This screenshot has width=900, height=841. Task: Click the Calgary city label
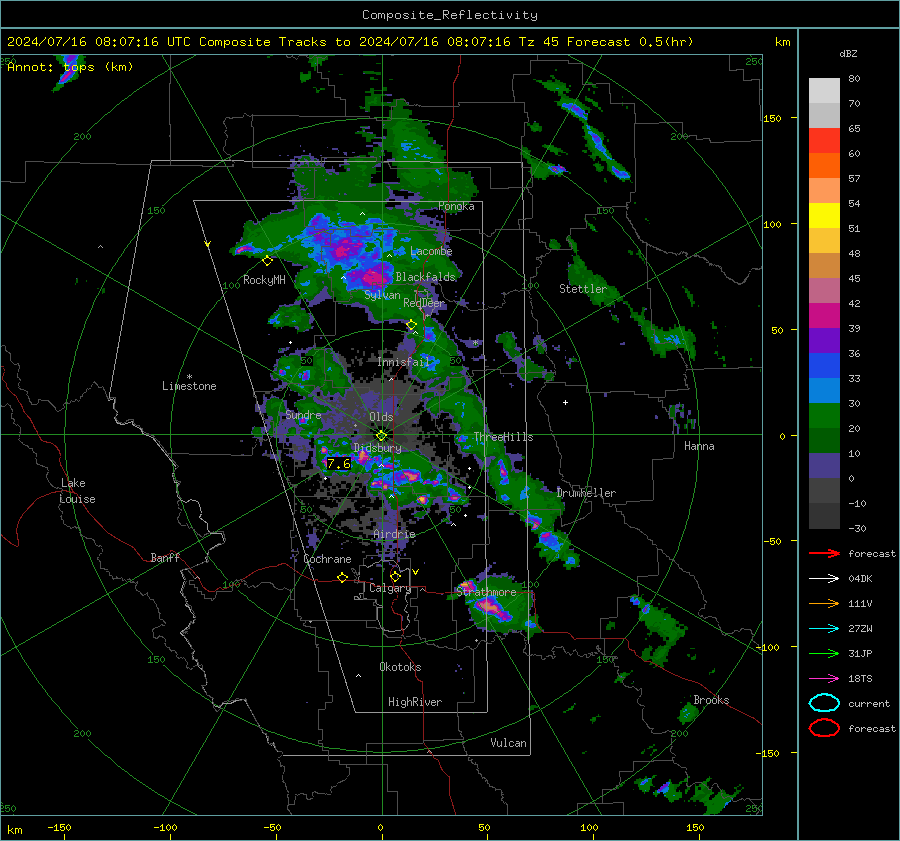[x=390, y=588]
